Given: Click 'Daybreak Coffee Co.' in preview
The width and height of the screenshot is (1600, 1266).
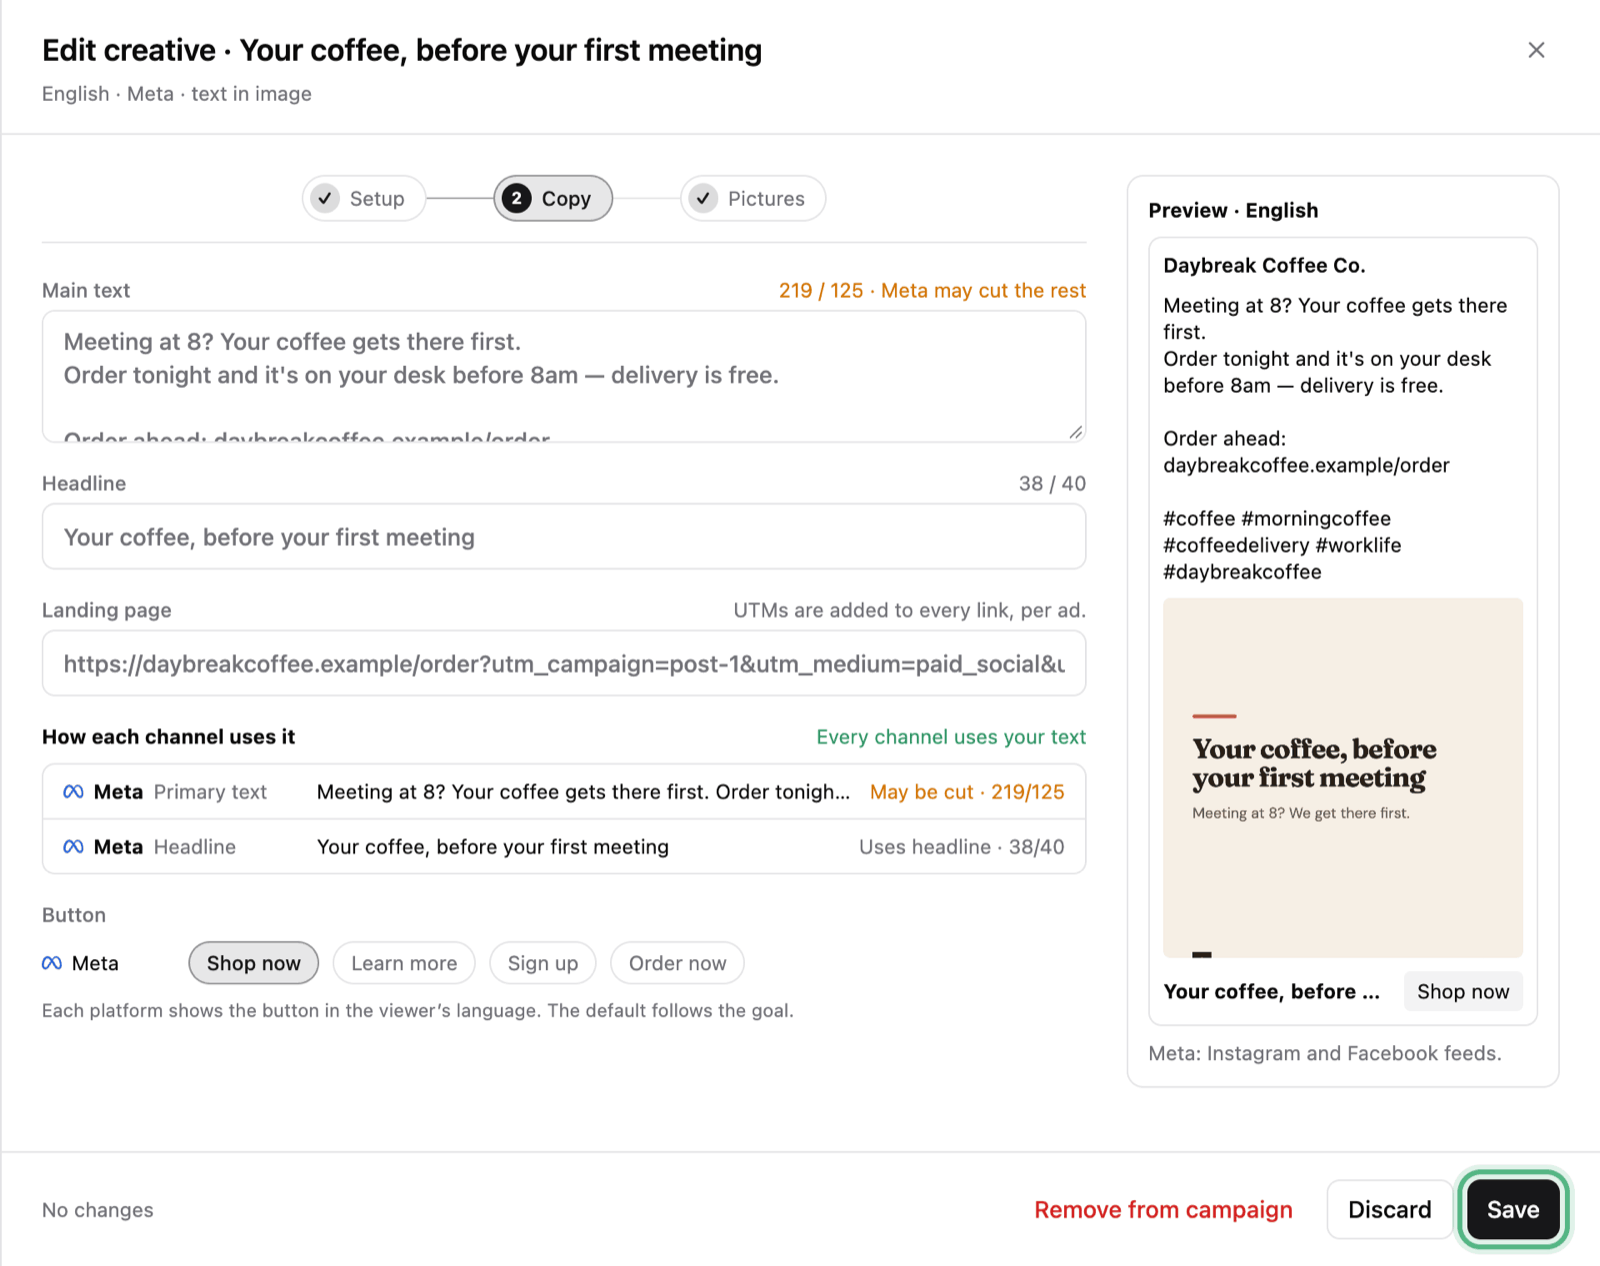Looking at the screenshot, I should point(1264,265).
